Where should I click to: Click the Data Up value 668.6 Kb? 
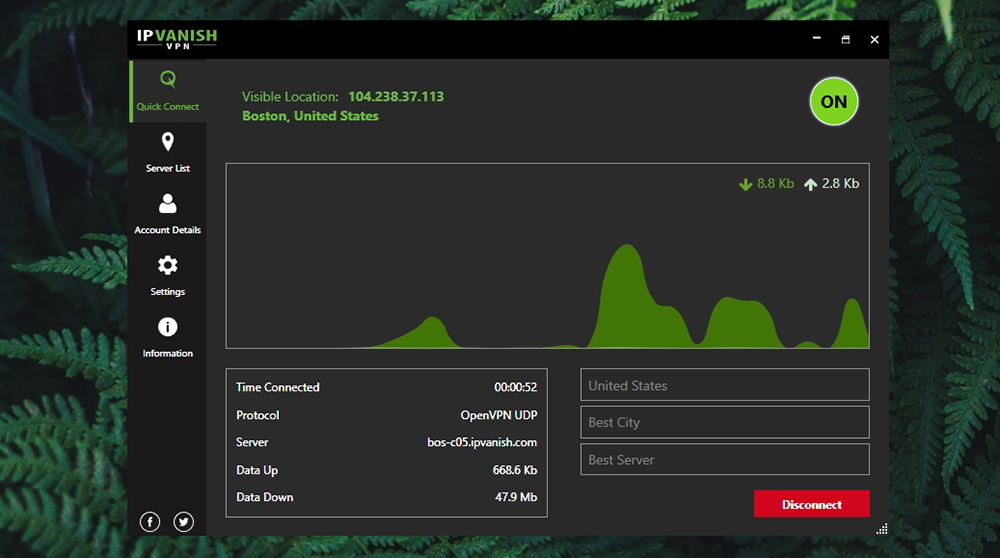point(515,470)
